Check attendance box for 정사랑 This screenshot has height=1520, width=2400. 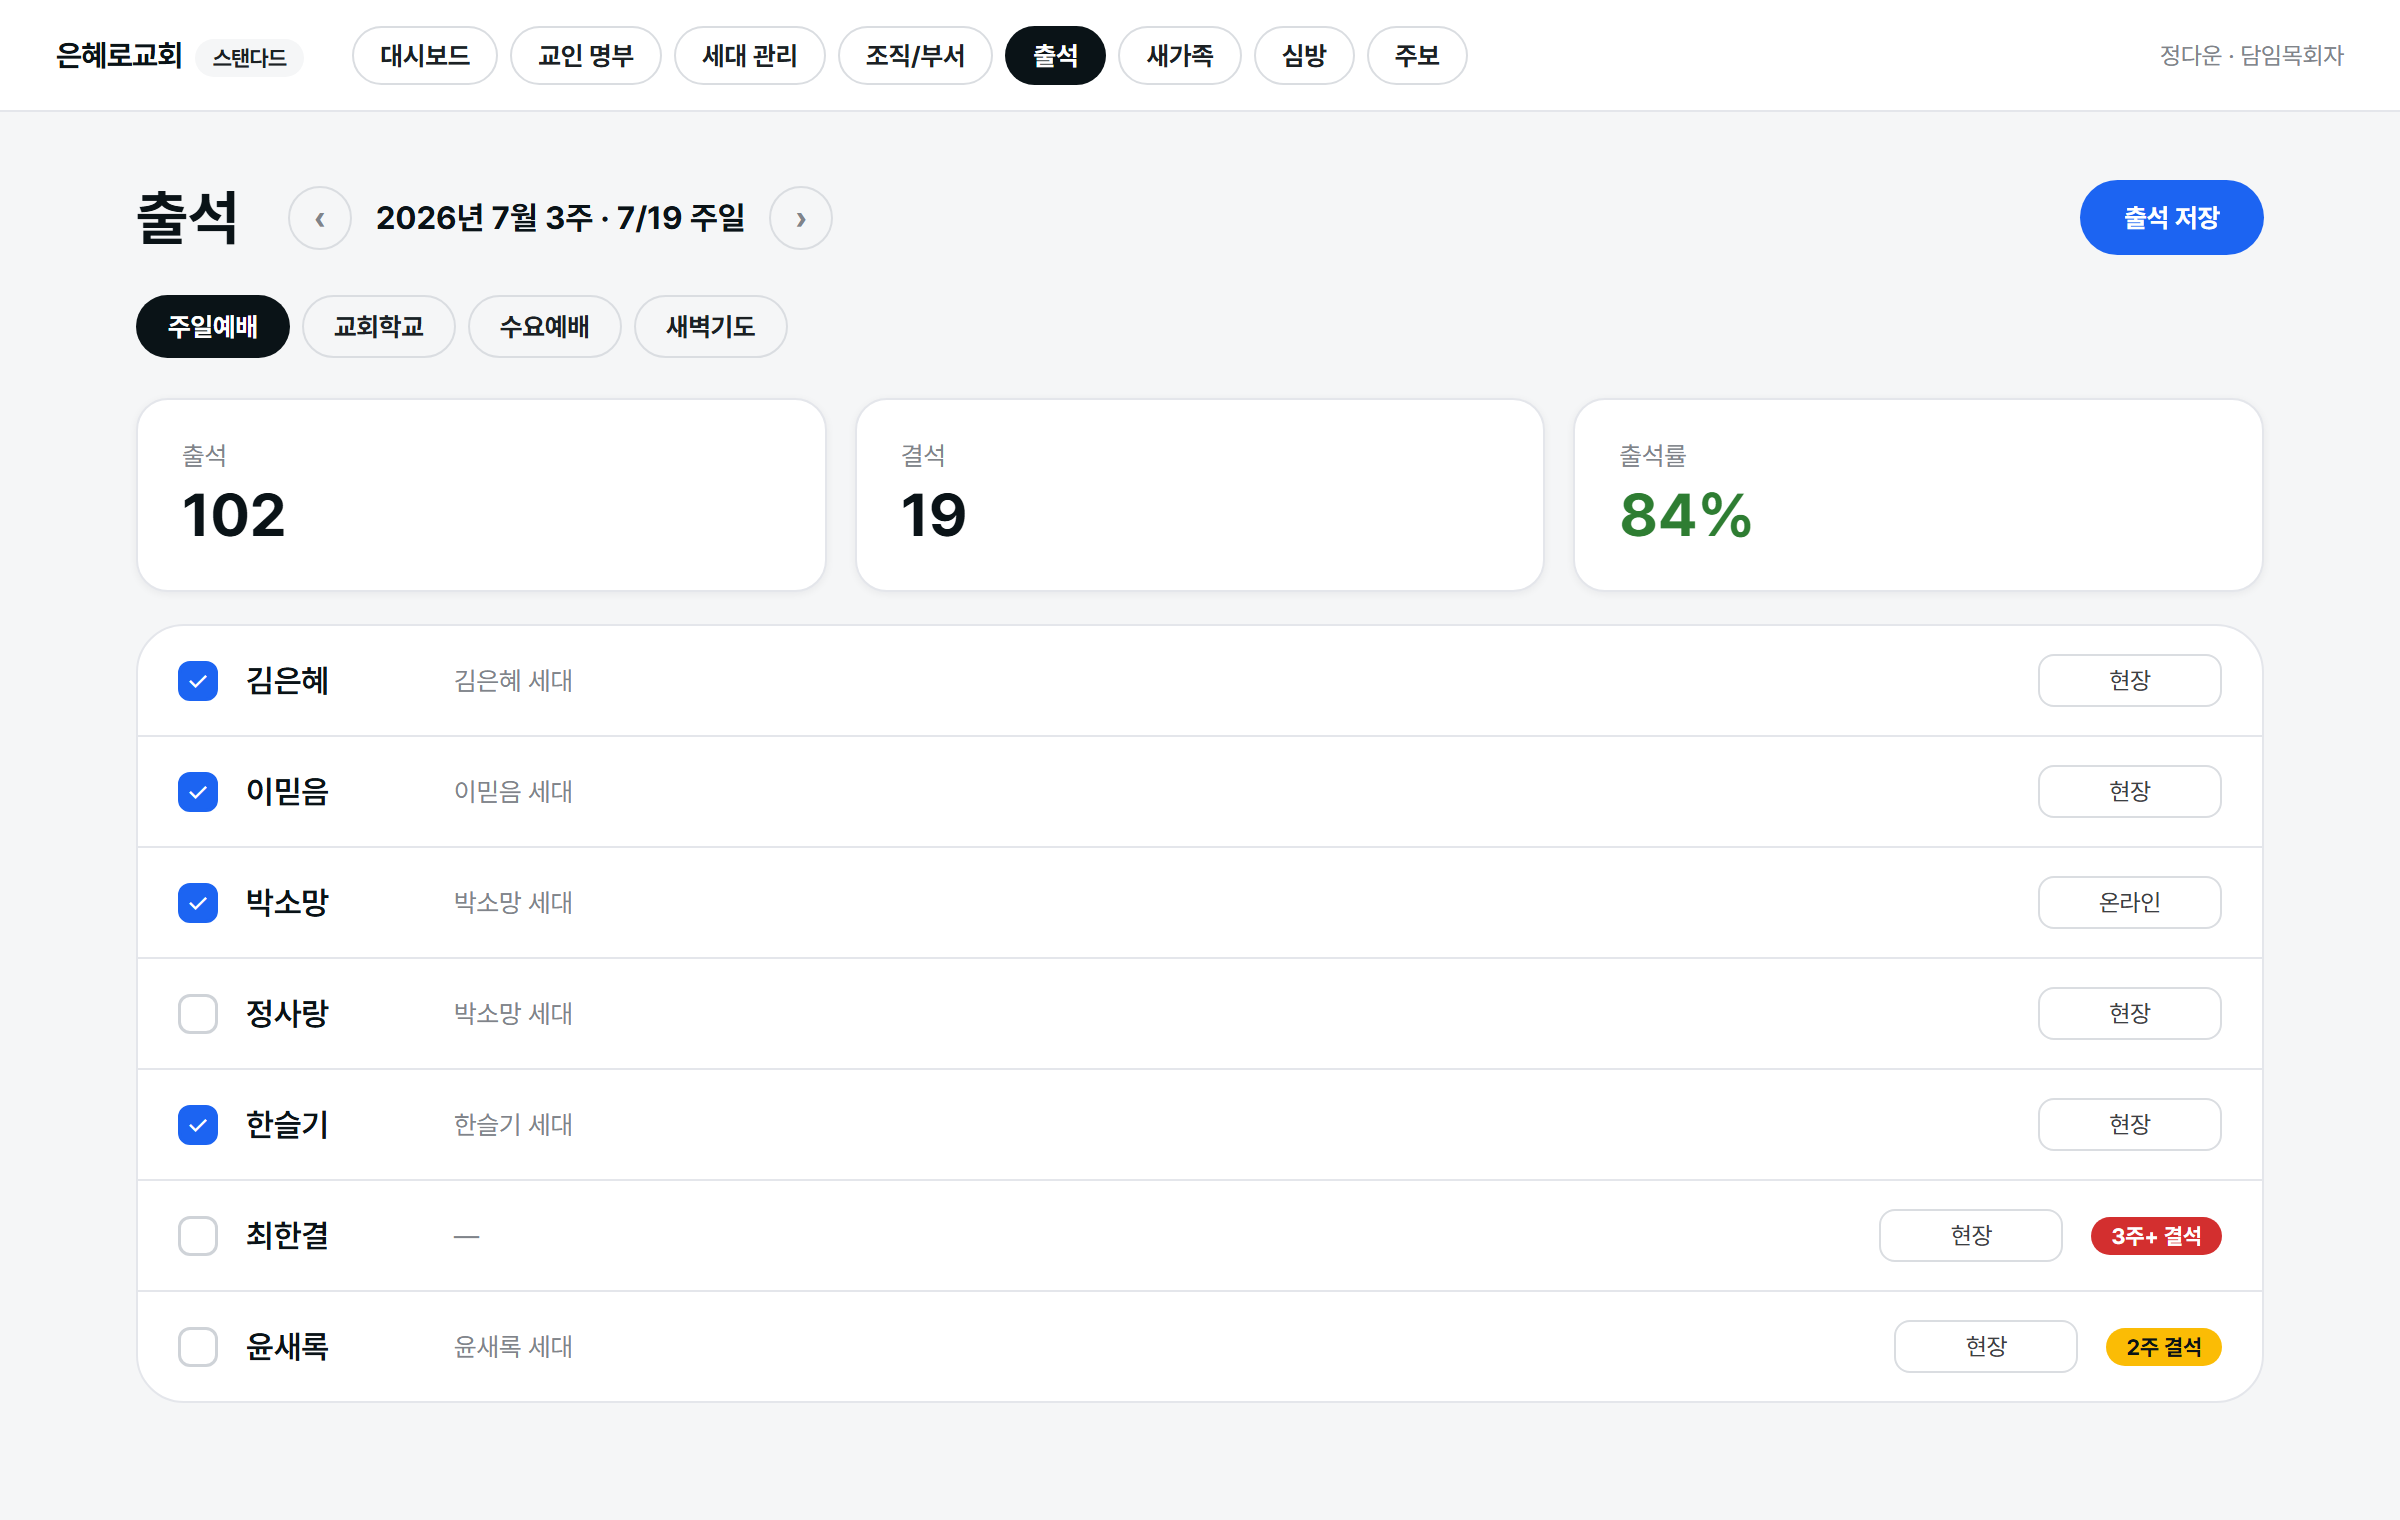(198, 1014)
